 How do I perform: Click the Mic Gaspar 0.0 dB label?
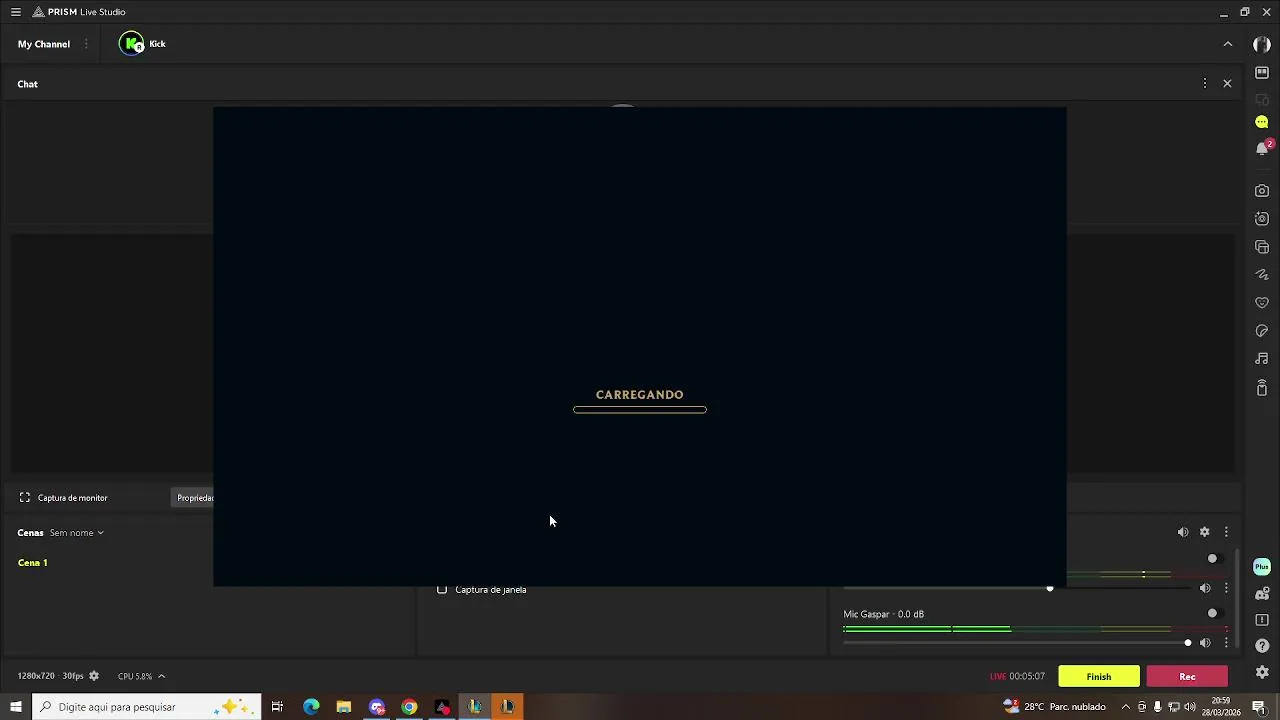pyautogui.click(x=883, y=615)
